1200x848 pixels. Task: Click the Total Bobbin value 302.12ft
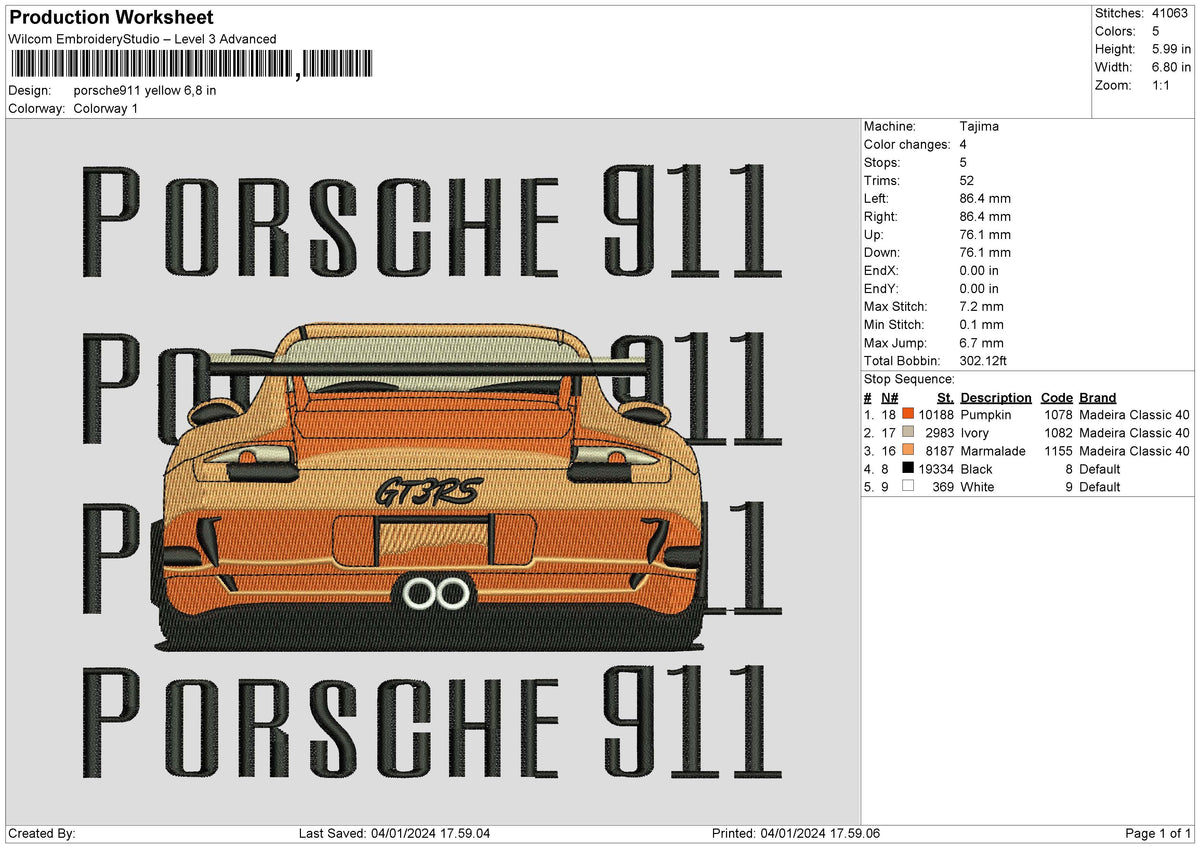pyautogui.click(x=985, y=360)
